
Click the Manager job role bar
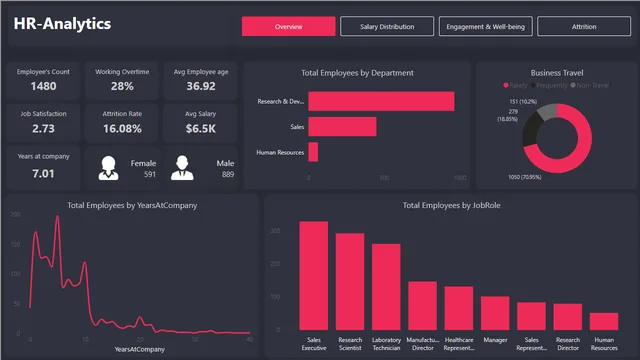(x=495, y=313)
